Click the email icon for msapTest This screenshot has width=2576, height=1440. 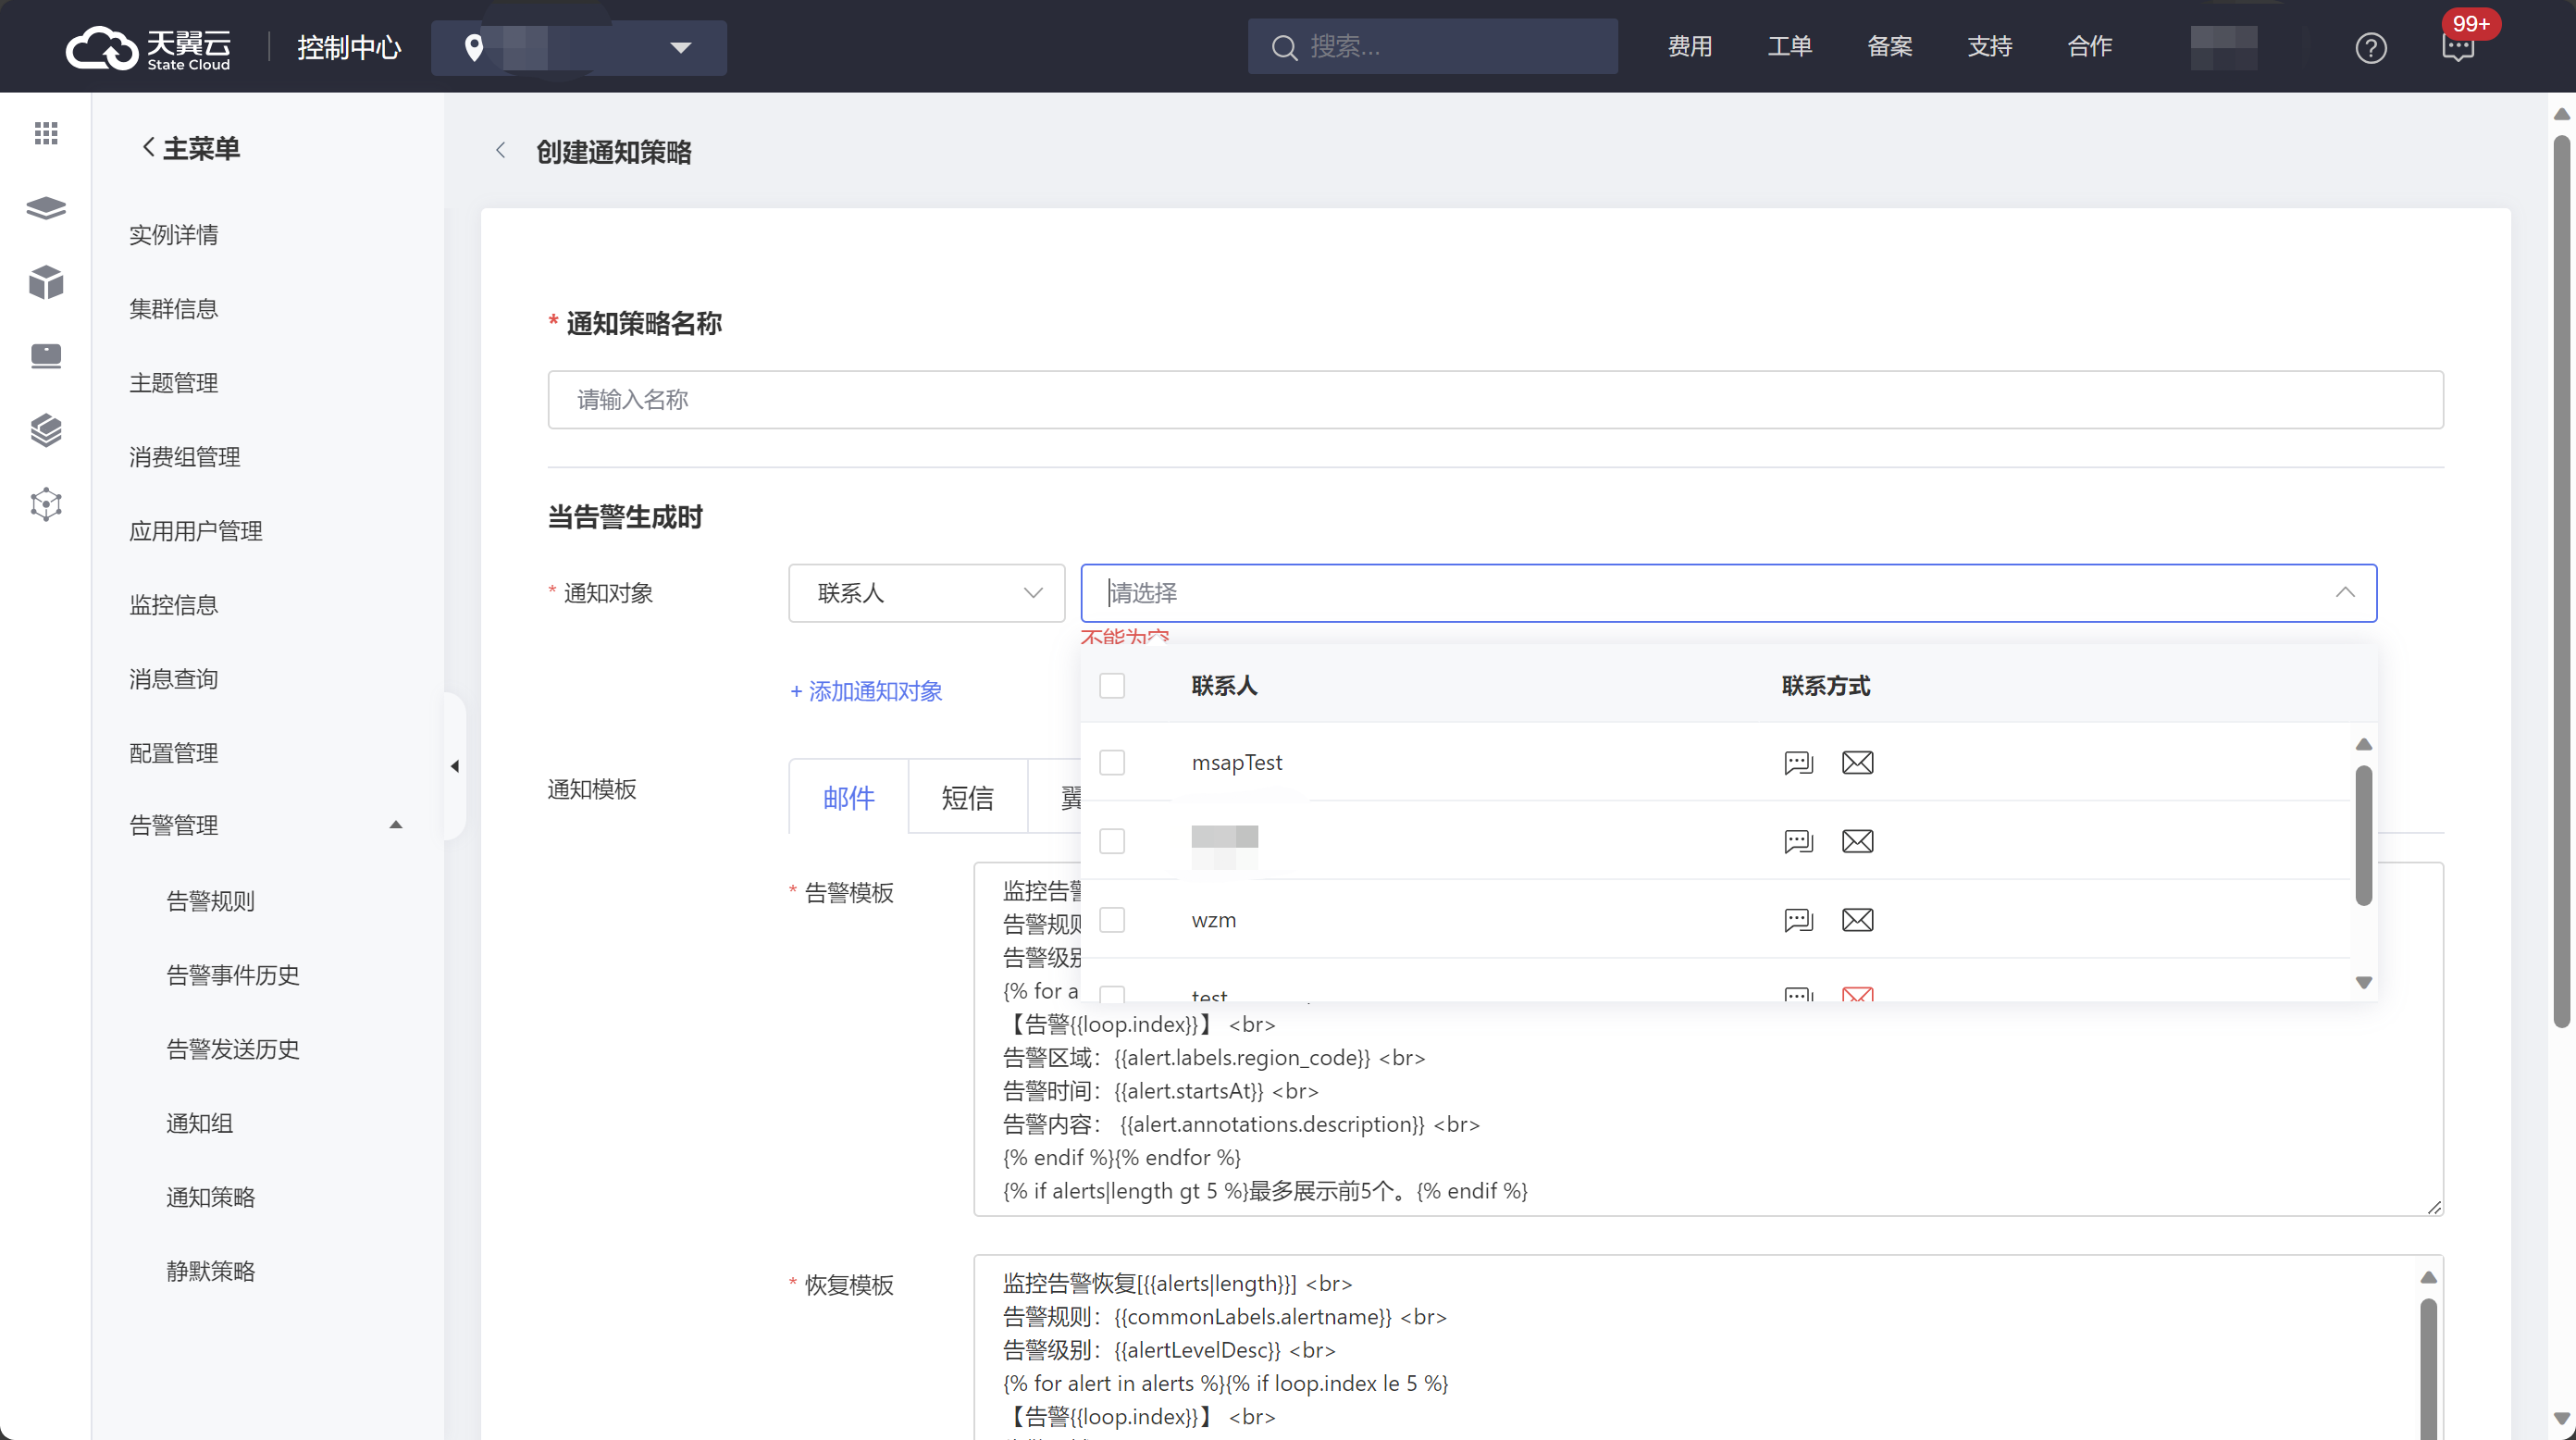1857,763
